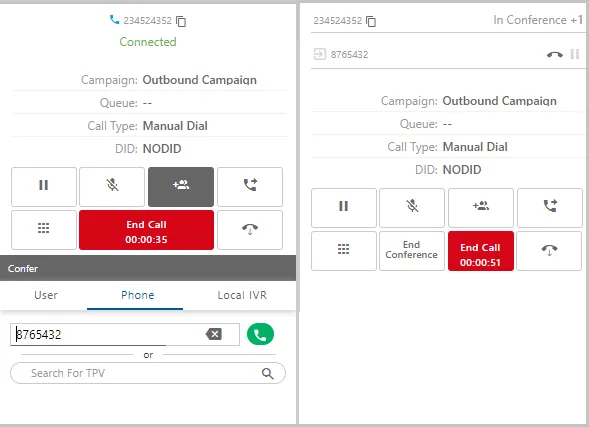Click the Confer header bar
This screenshot has height=427, width=589.
pyautogui.click(x=148, y=268)
